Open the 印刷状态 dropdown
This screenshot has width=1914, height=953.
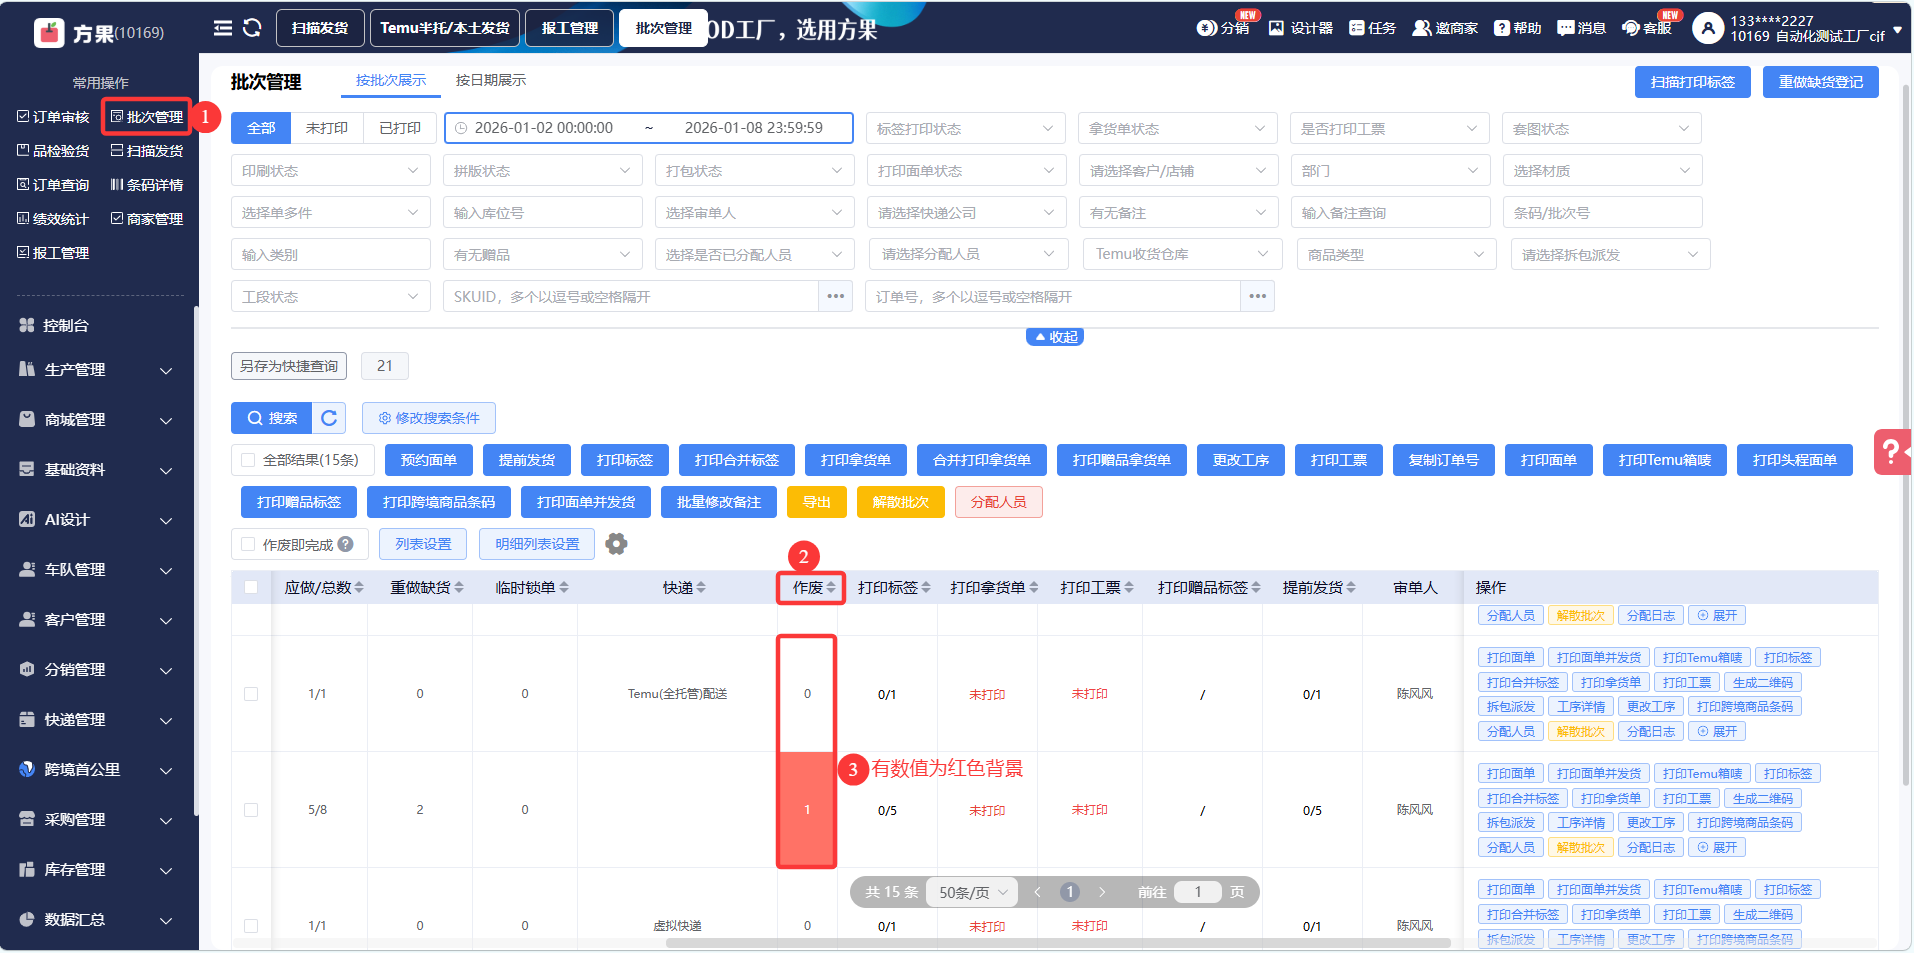[x=331, y=171]
